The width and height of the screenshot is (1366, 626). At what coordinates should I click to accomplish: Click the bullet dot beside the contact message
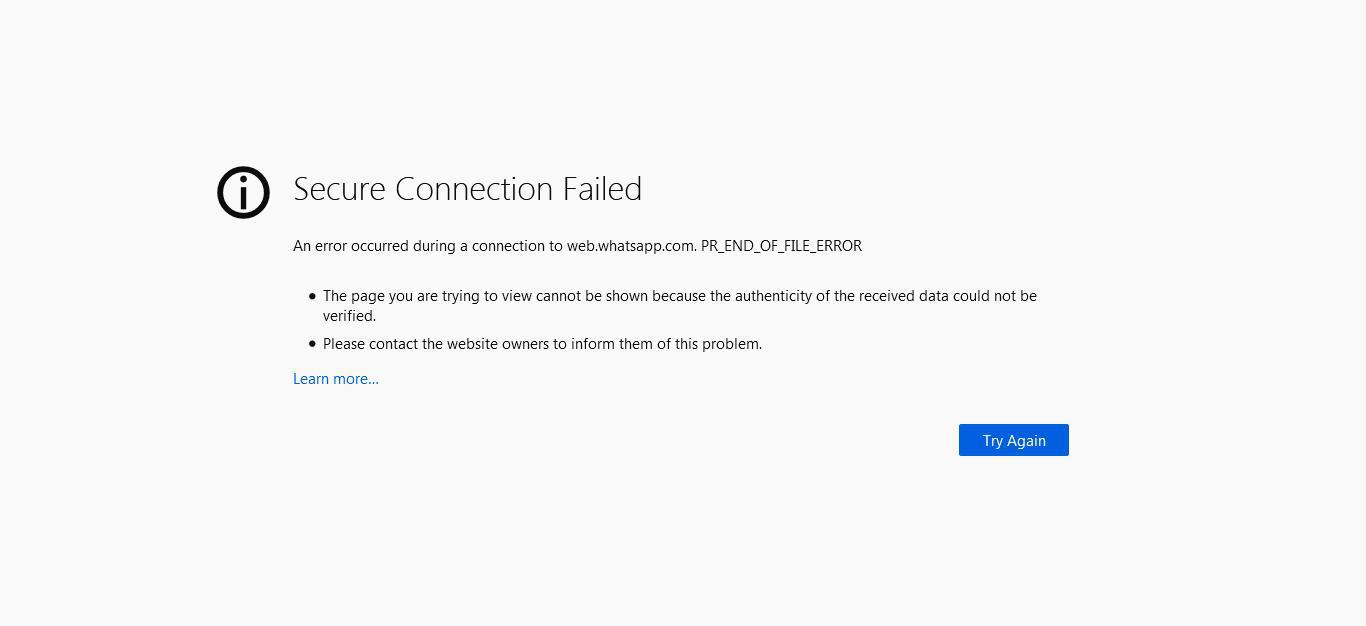click(x=312, y=344)
